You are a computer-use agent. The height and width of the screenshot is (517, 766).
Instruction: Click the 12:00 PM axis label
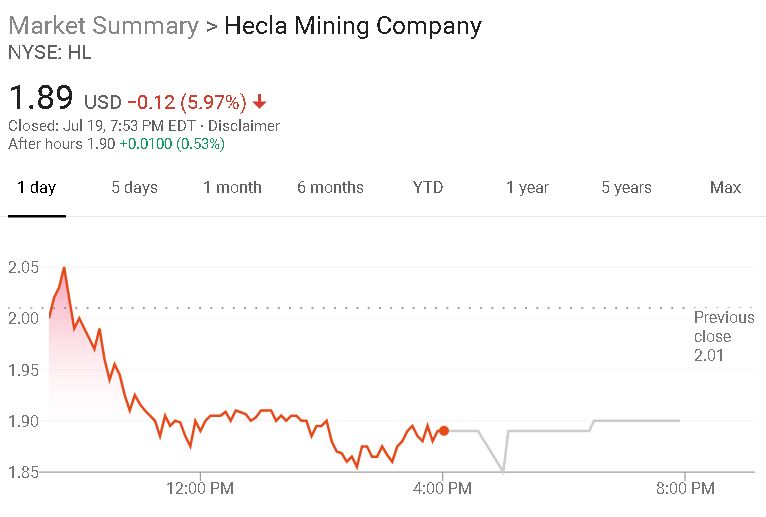[200, 489]
